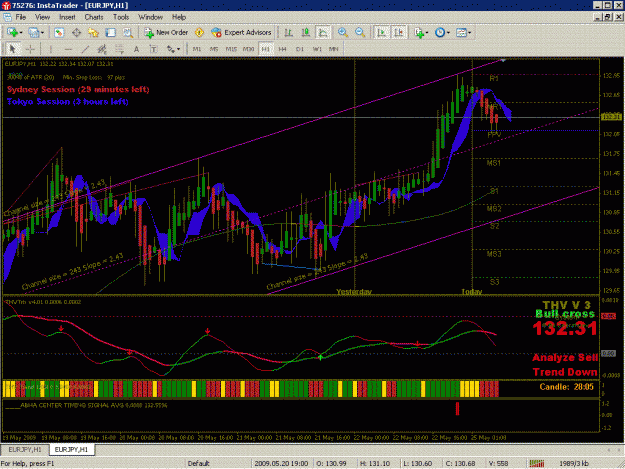The image size is (625, 469).
Task: Click the Tokyo Session chart label
Action: (x=68, y=102)
